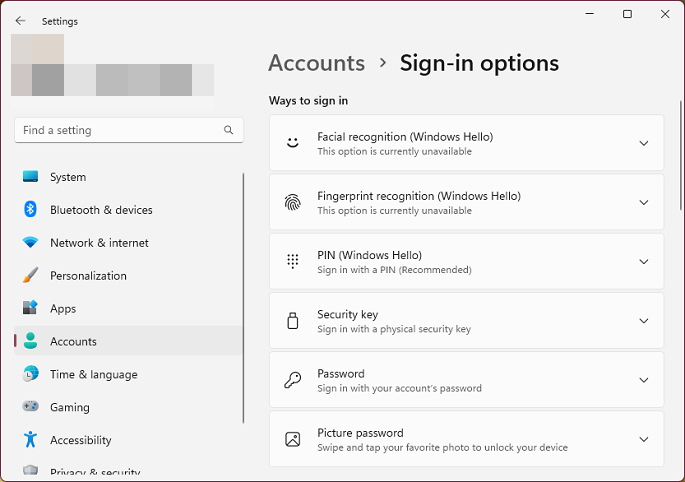Open Bluetooth & devices category
685x482 pixels.
click(128, 209)
